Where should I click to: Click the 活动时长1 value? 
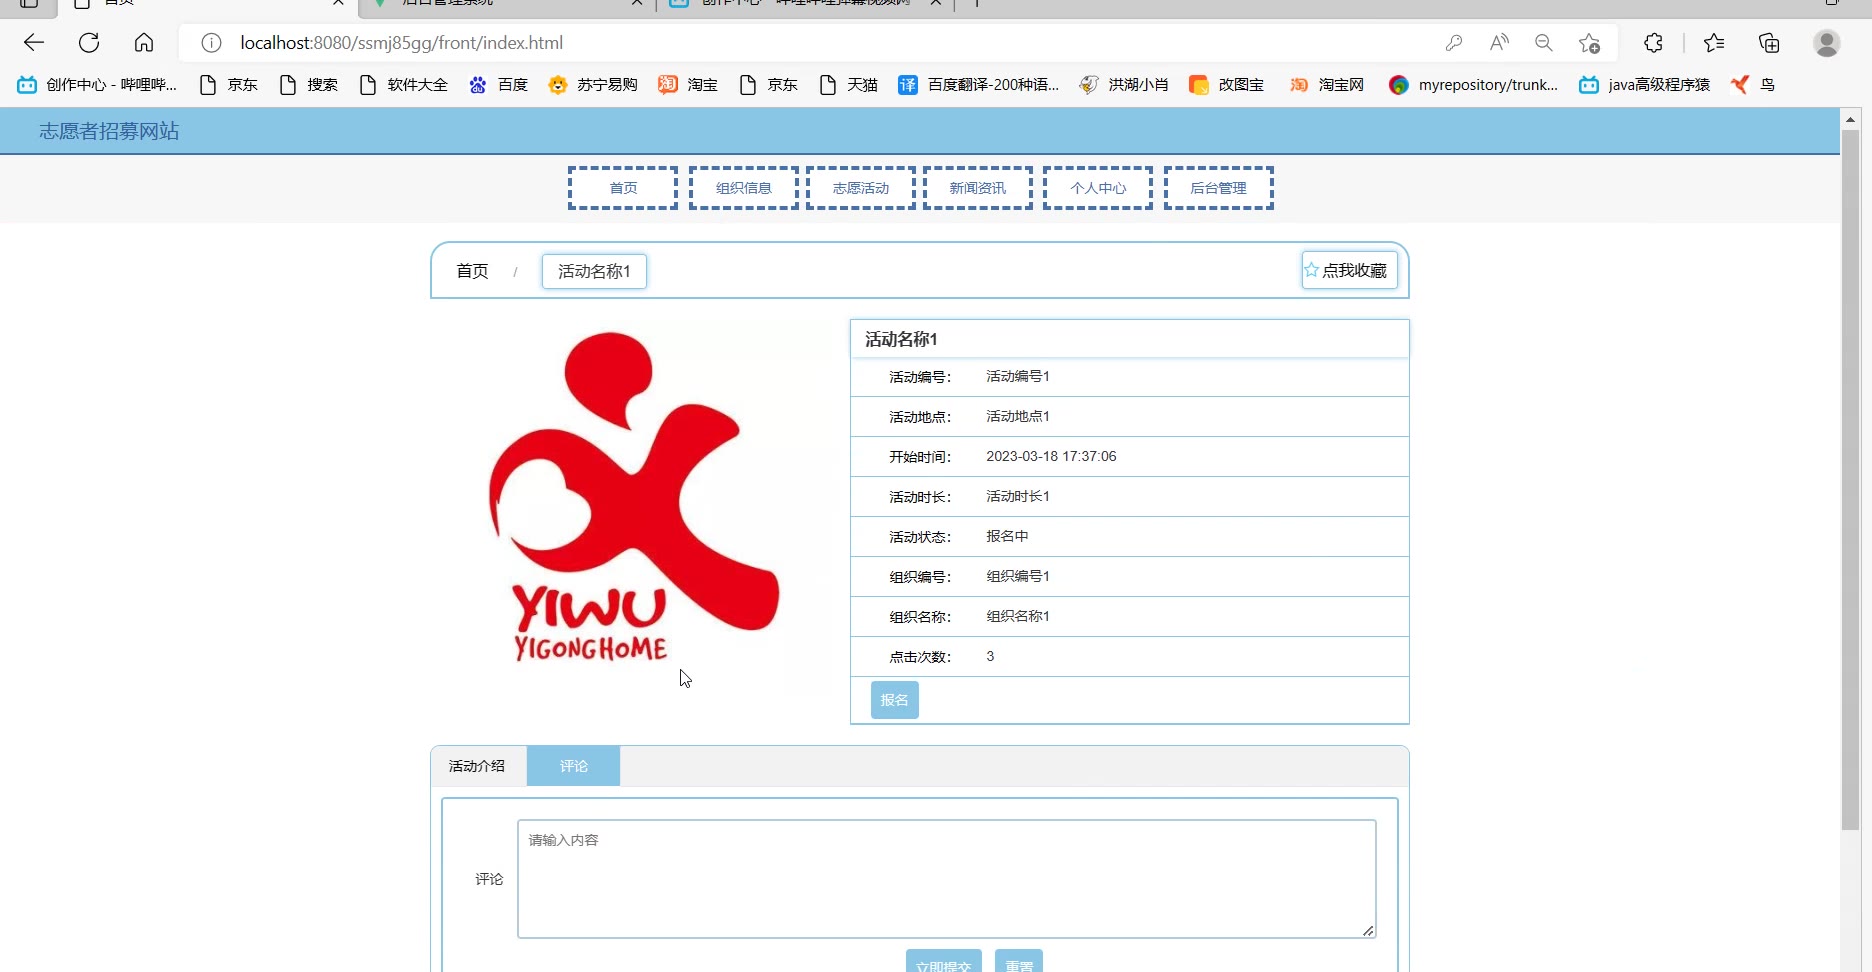(1018, 496)
